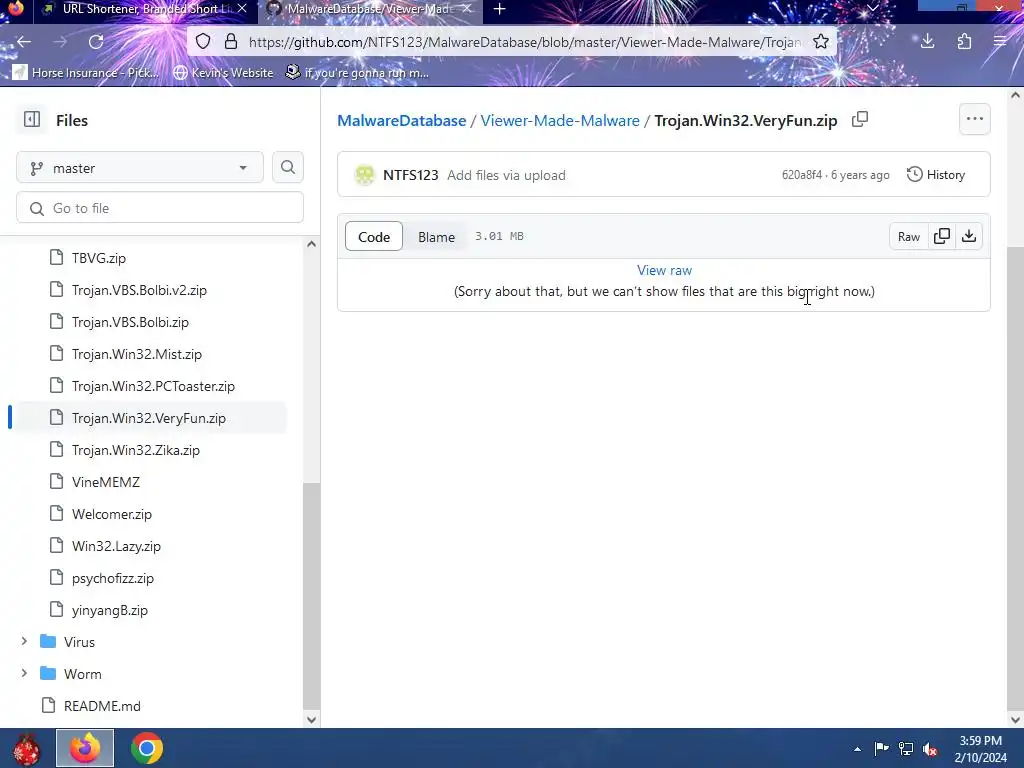View commit History
The width and height of the screenshot is (1024, 768).
[936, 174]
